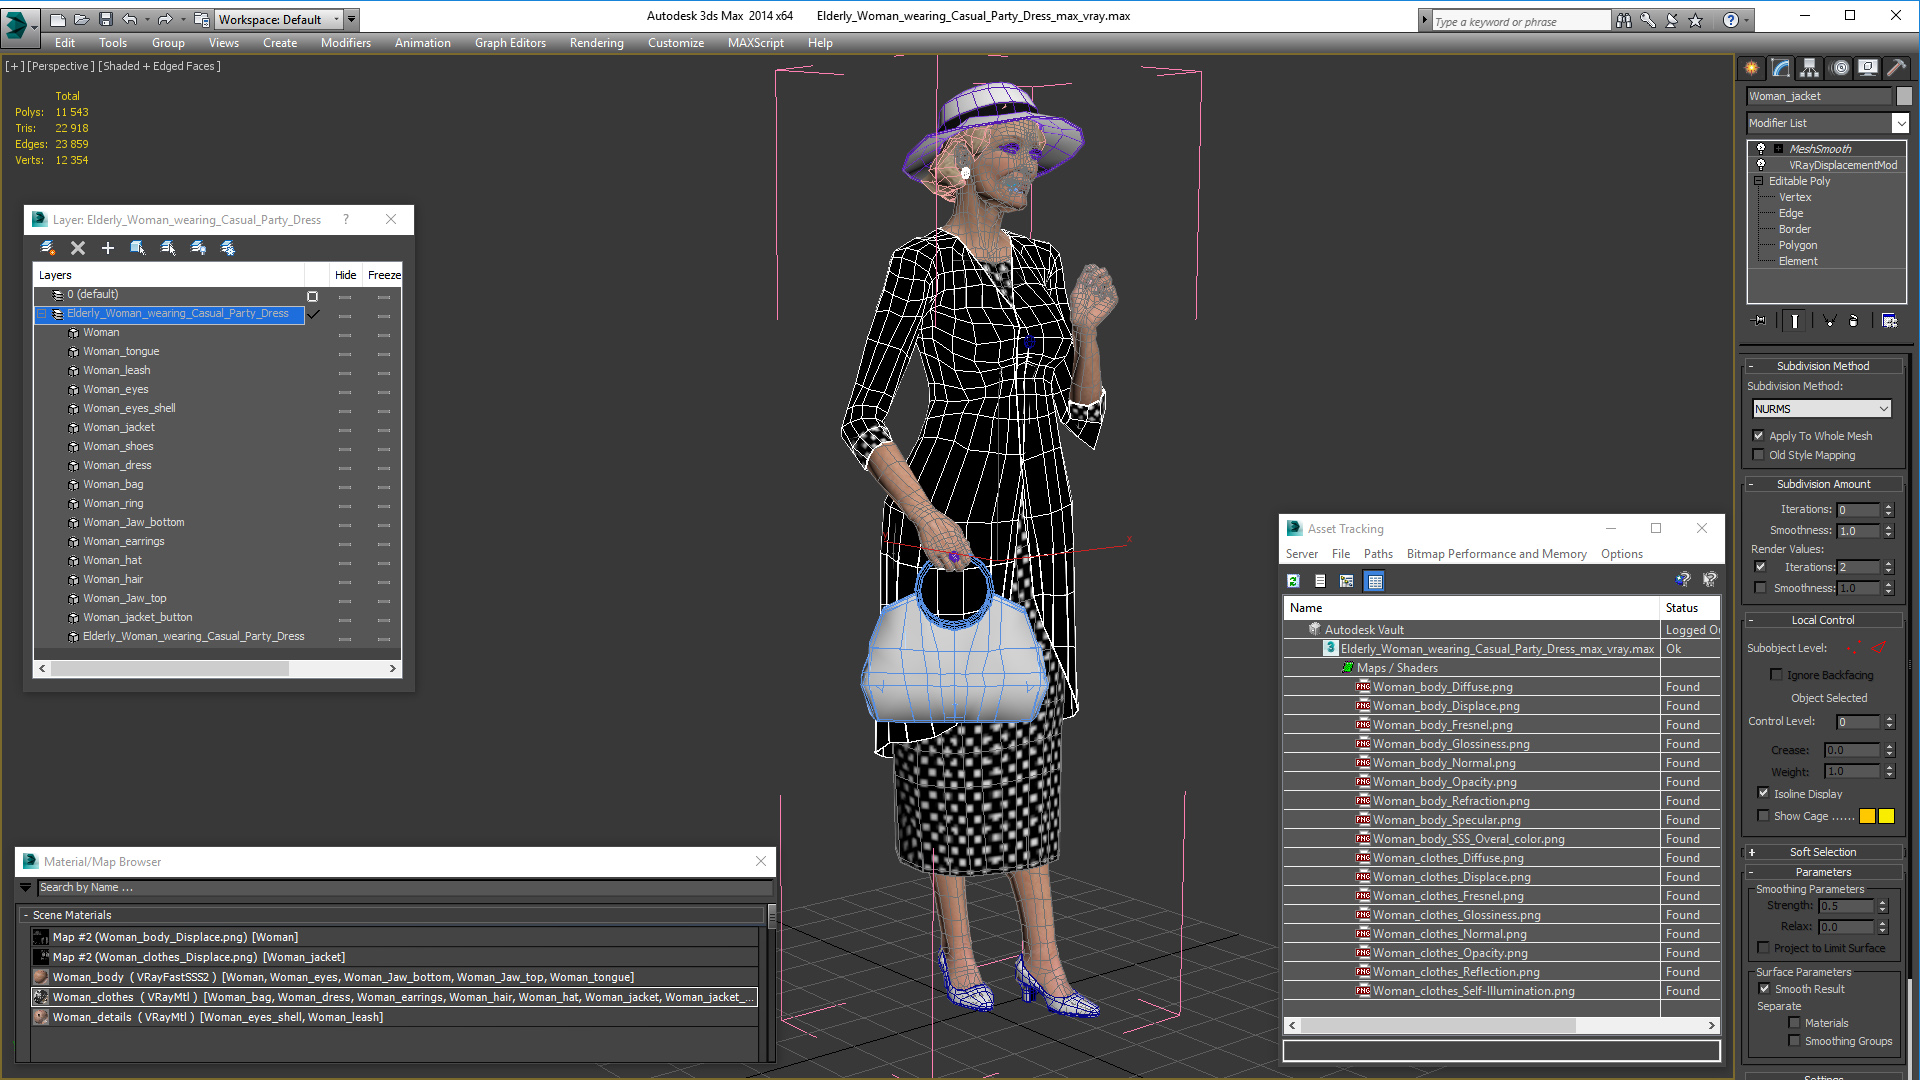Enable Ignore Backfacing checkbox
The height and width of the screenshot is (1080, 1920).
1777,675
